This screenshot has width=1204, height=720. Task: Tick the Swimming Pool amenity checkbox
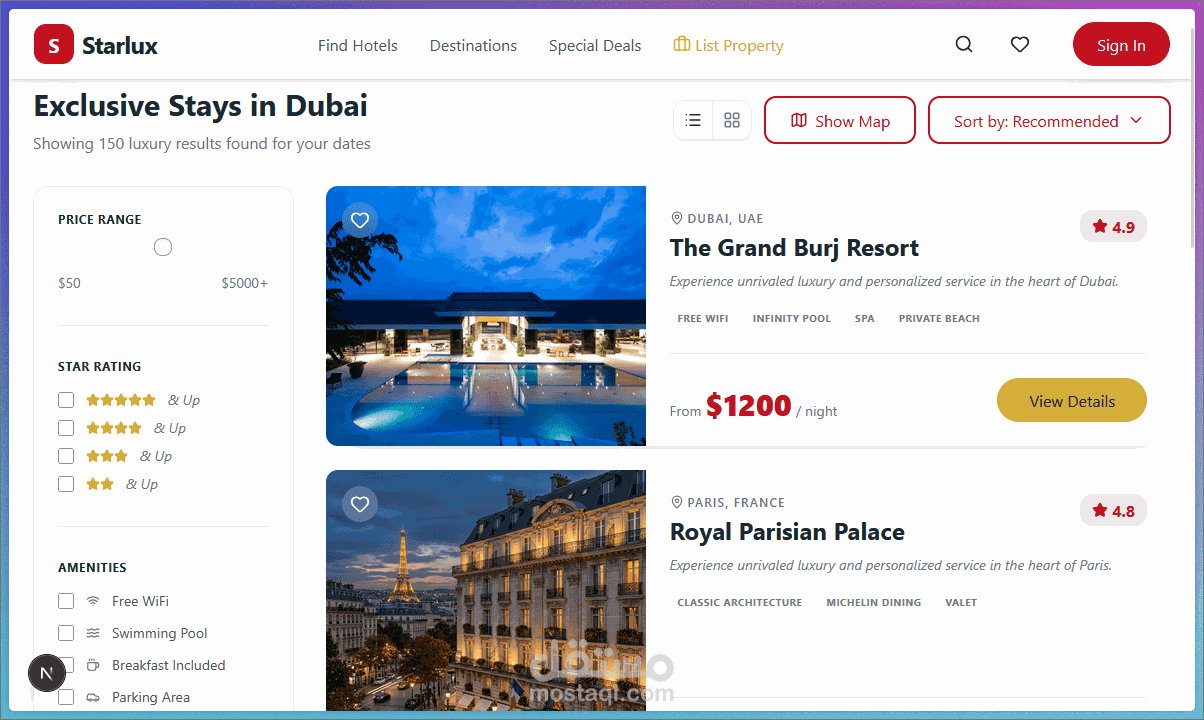66,633
